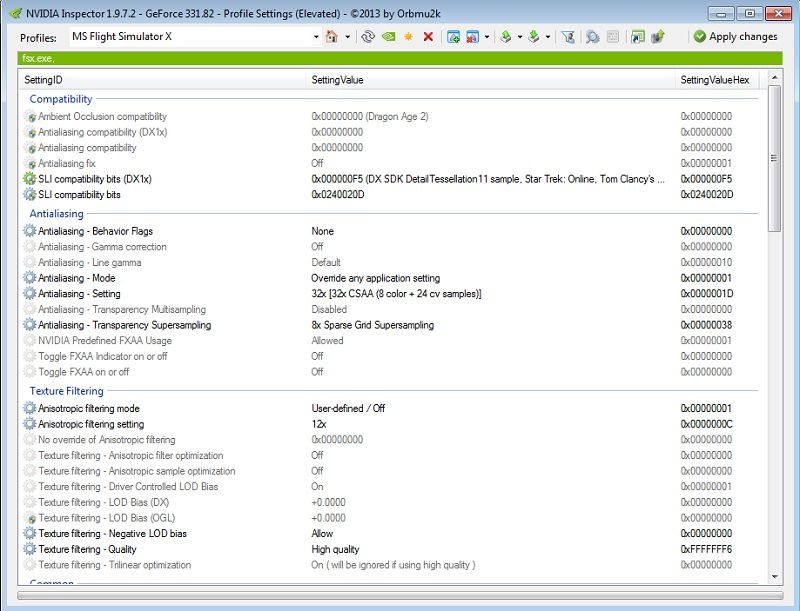Image resolution: width=800 pixels, height=611 pixels.
Task: Click gear icon beside Antialiasing - Setting
Action: click(x=30, y=294)
